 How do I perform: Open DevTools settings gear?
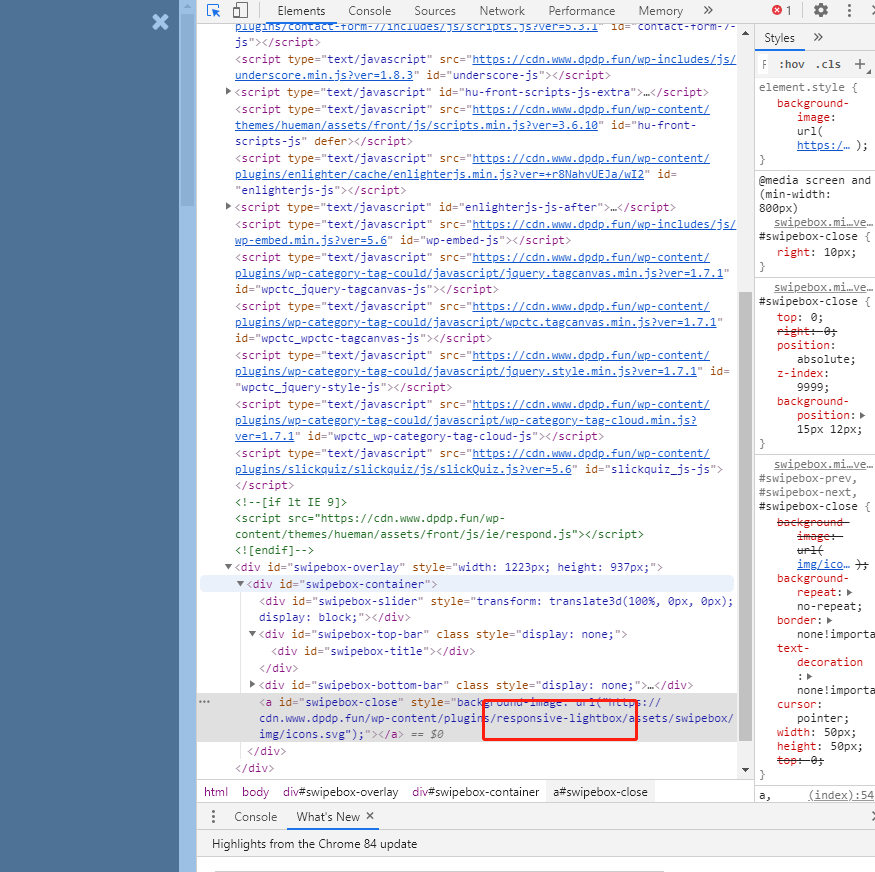click(x=821, y=11)
